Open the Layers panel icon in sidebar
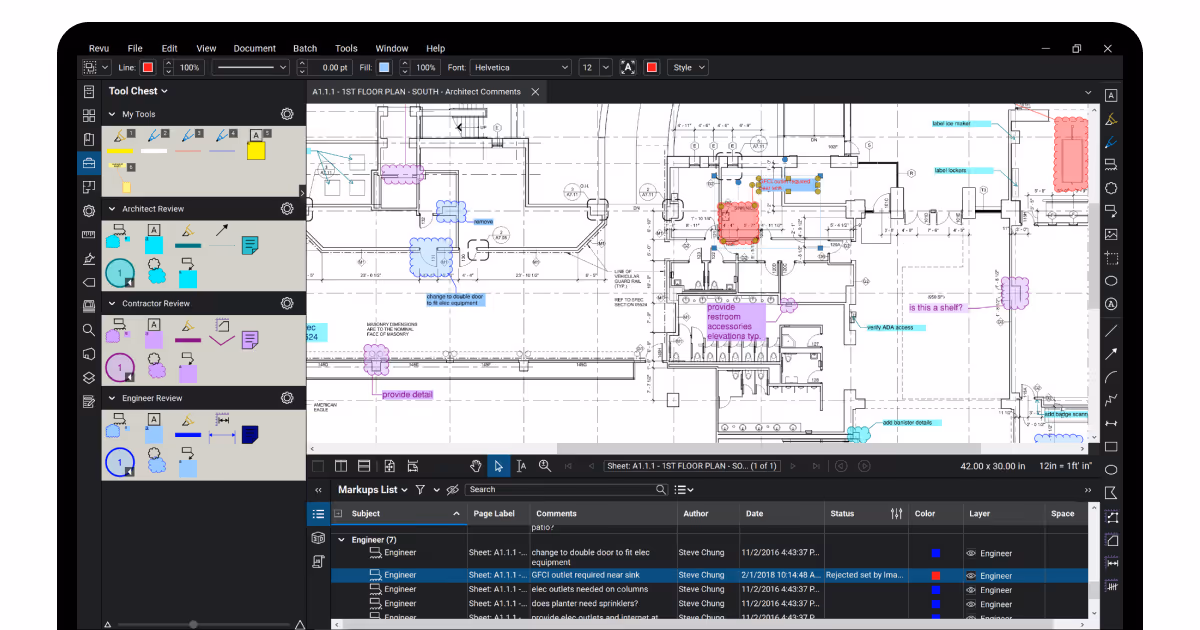 tap(89, 377)
